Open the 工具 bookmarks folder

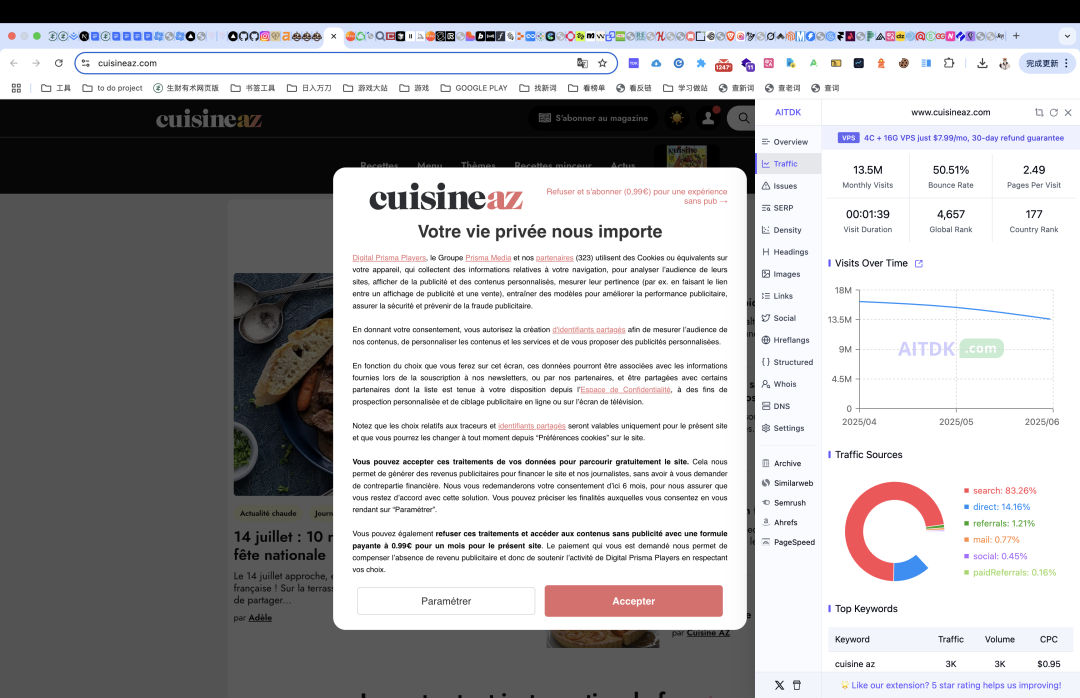[56, 88]
